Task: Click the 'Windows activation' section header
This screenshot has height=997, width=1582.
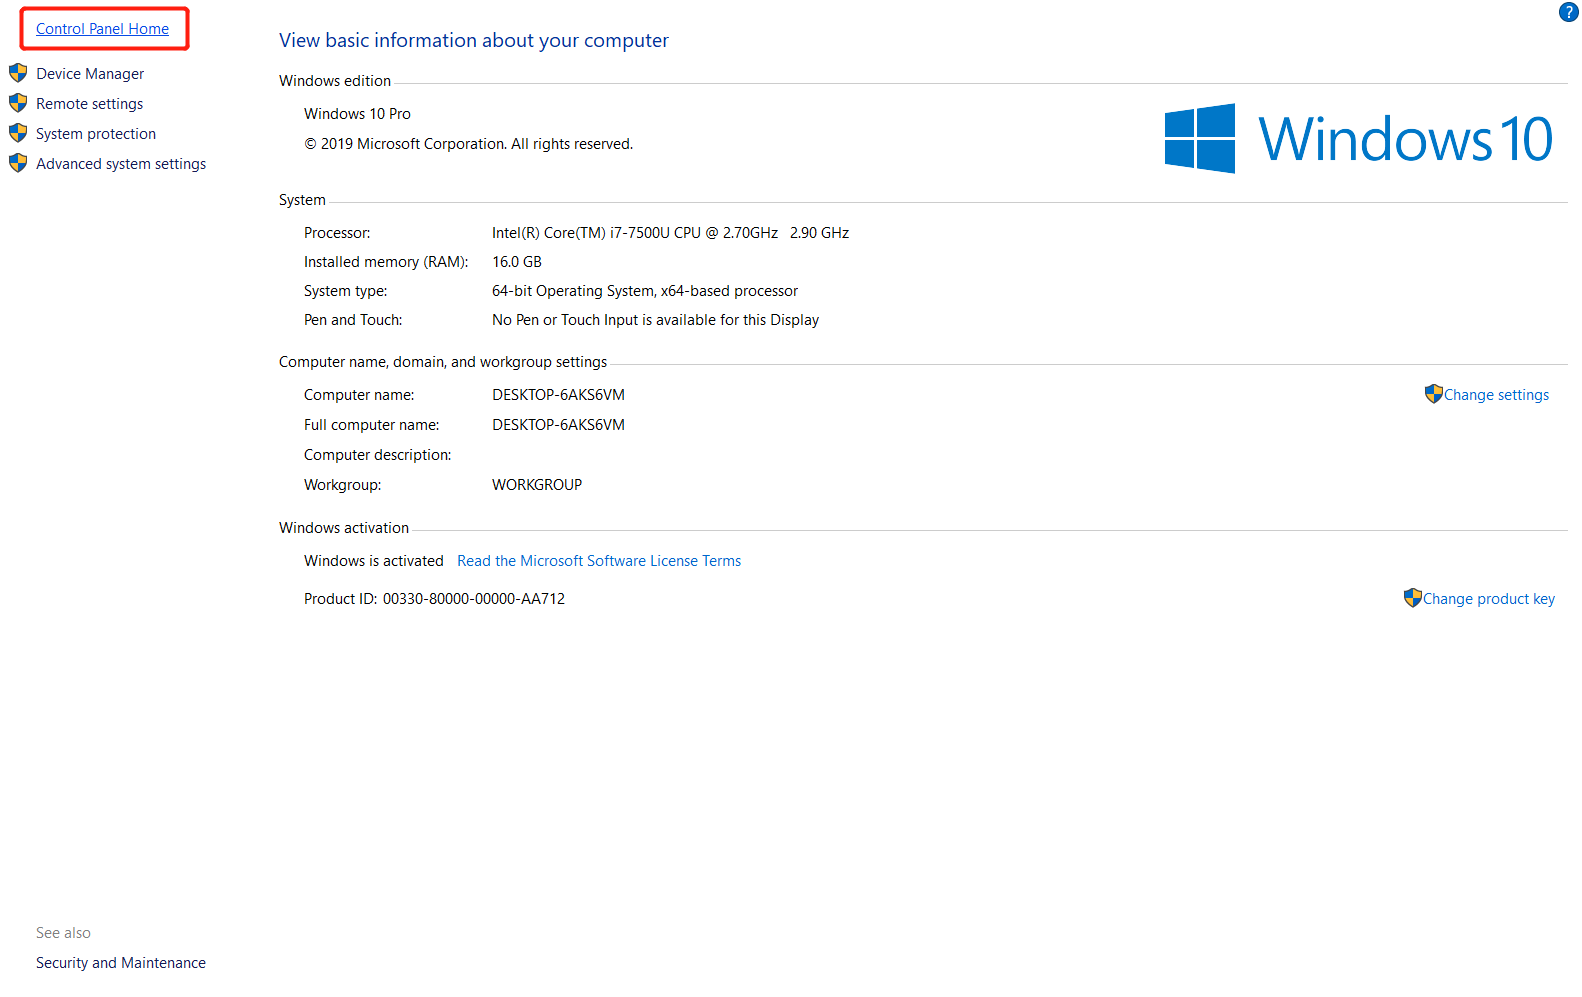Action: tap(344, 528)
